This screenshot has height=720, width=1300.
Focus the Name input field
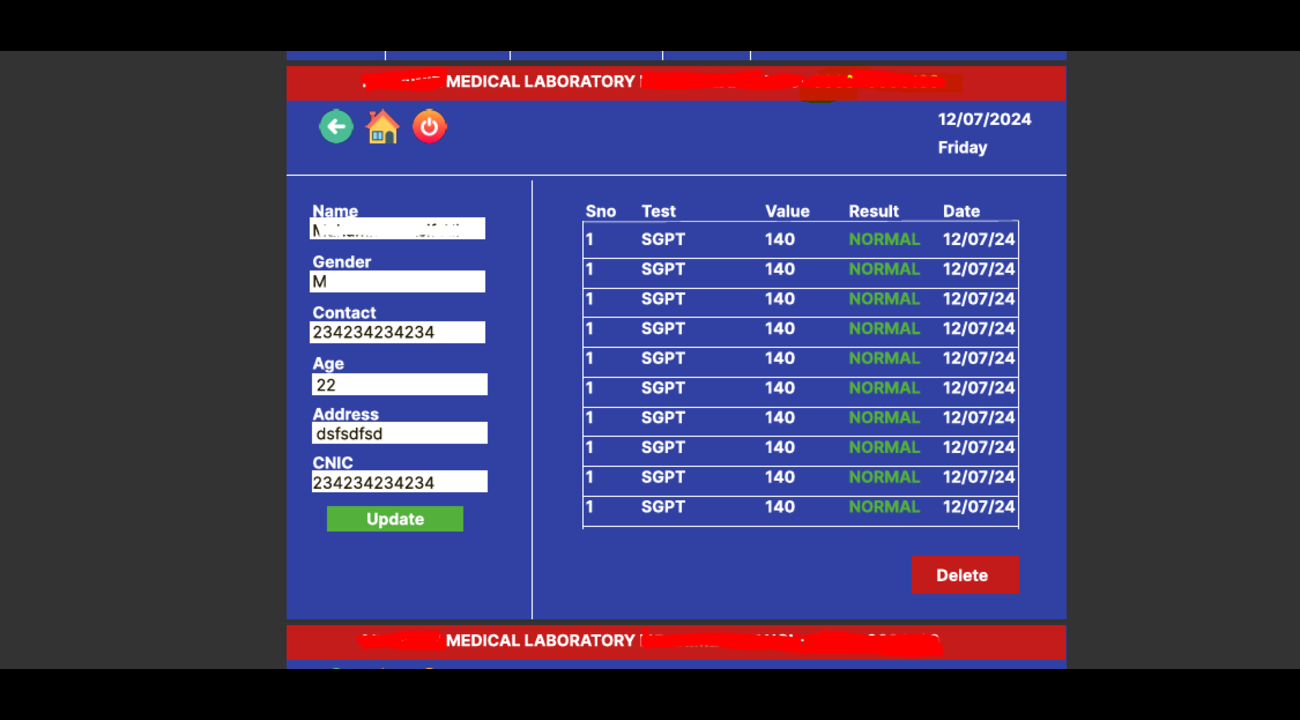tap(398, 229)
